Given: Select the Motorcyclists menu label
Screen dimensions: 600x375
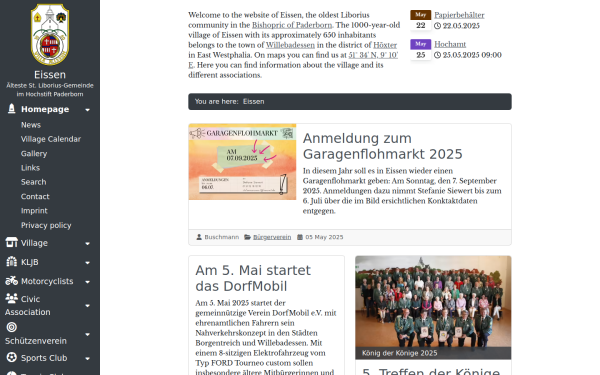Looking at the screenshot, I should click(47, 281).
